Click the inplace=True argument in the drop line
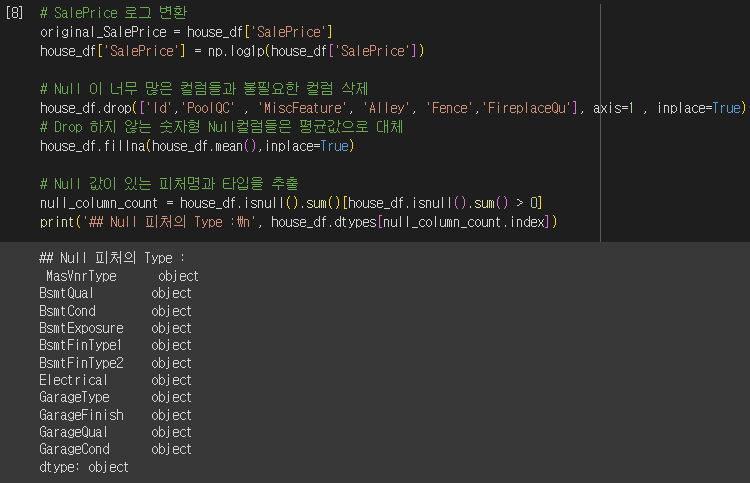This screenshot has width=750, height=483. point(699,108)
